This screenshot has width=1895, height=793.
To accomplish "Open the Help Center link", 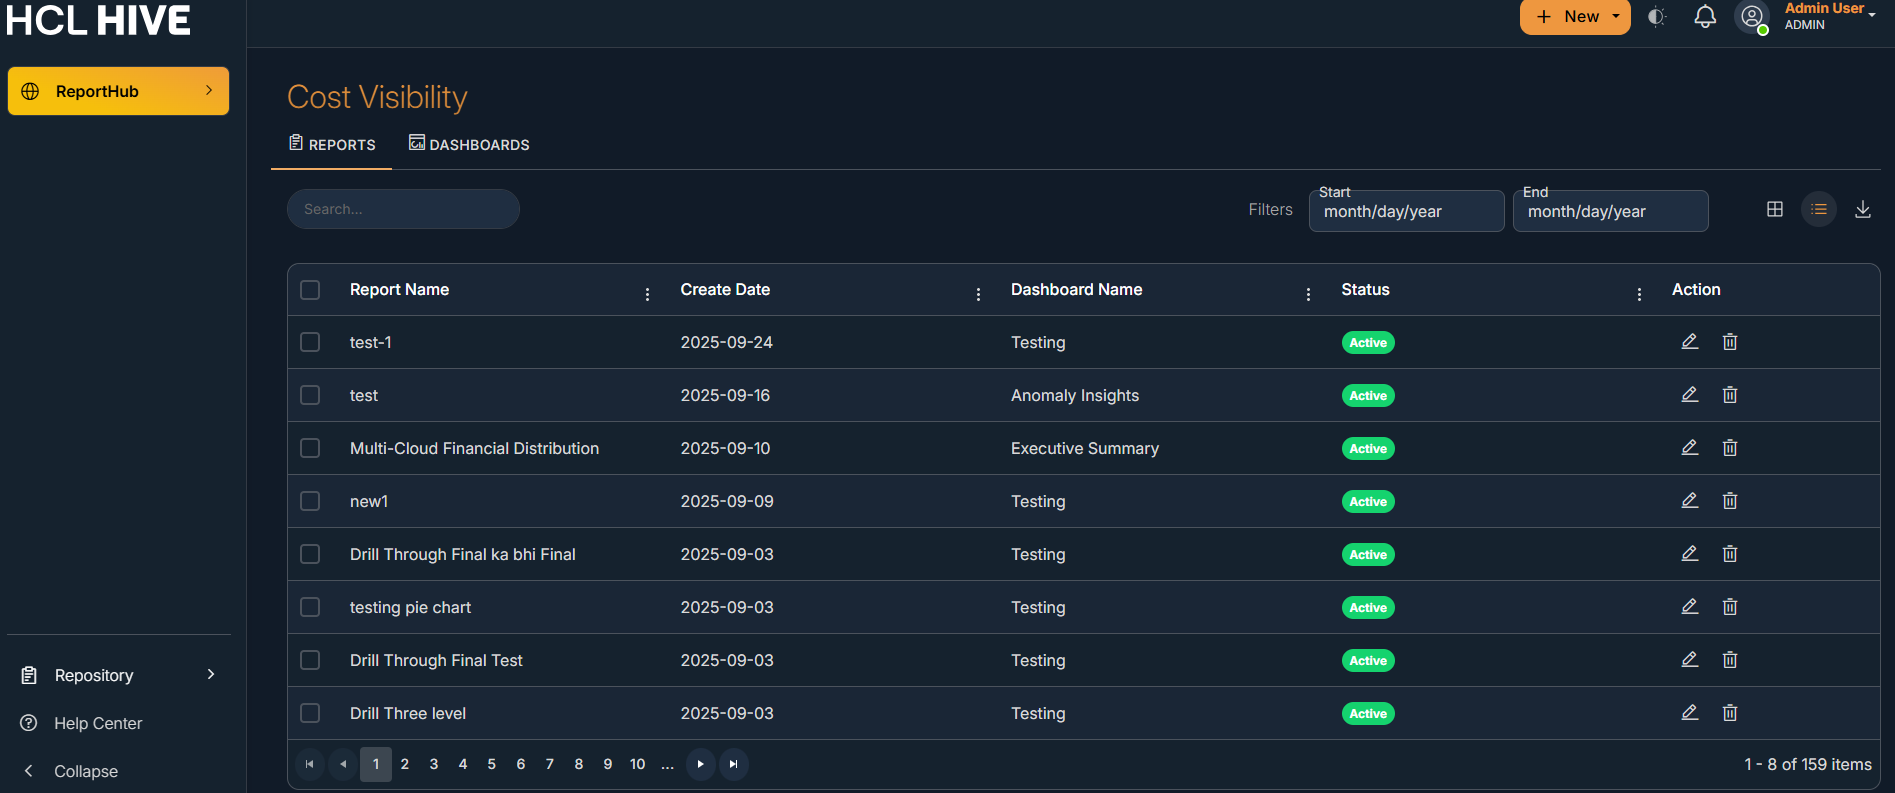I will pos(98,723).
